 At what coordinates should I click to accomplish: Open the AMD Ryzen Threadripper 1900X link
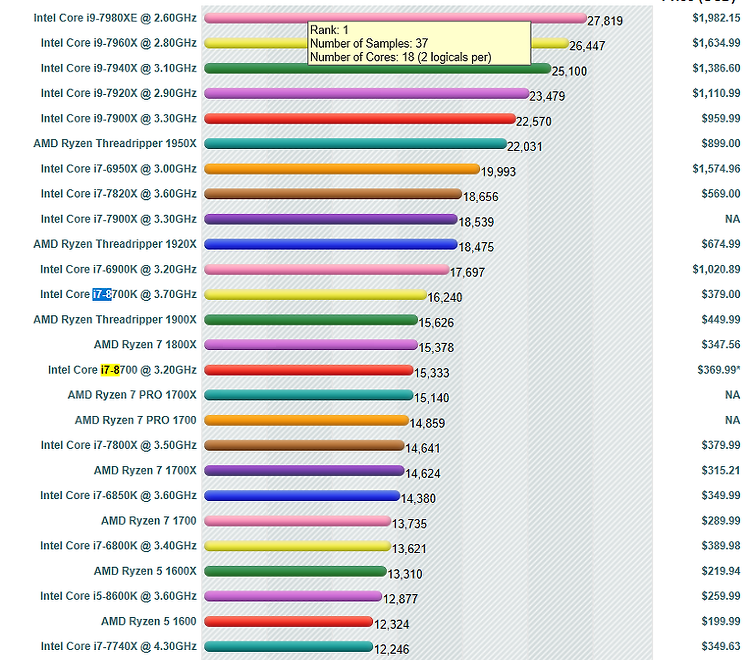point(115,319)
